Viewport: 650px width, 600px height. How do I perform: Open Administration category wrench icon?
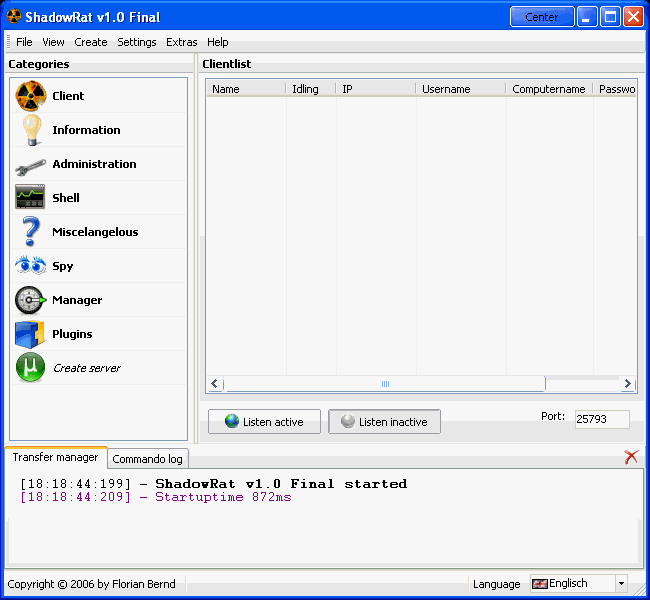coord(30,164)
